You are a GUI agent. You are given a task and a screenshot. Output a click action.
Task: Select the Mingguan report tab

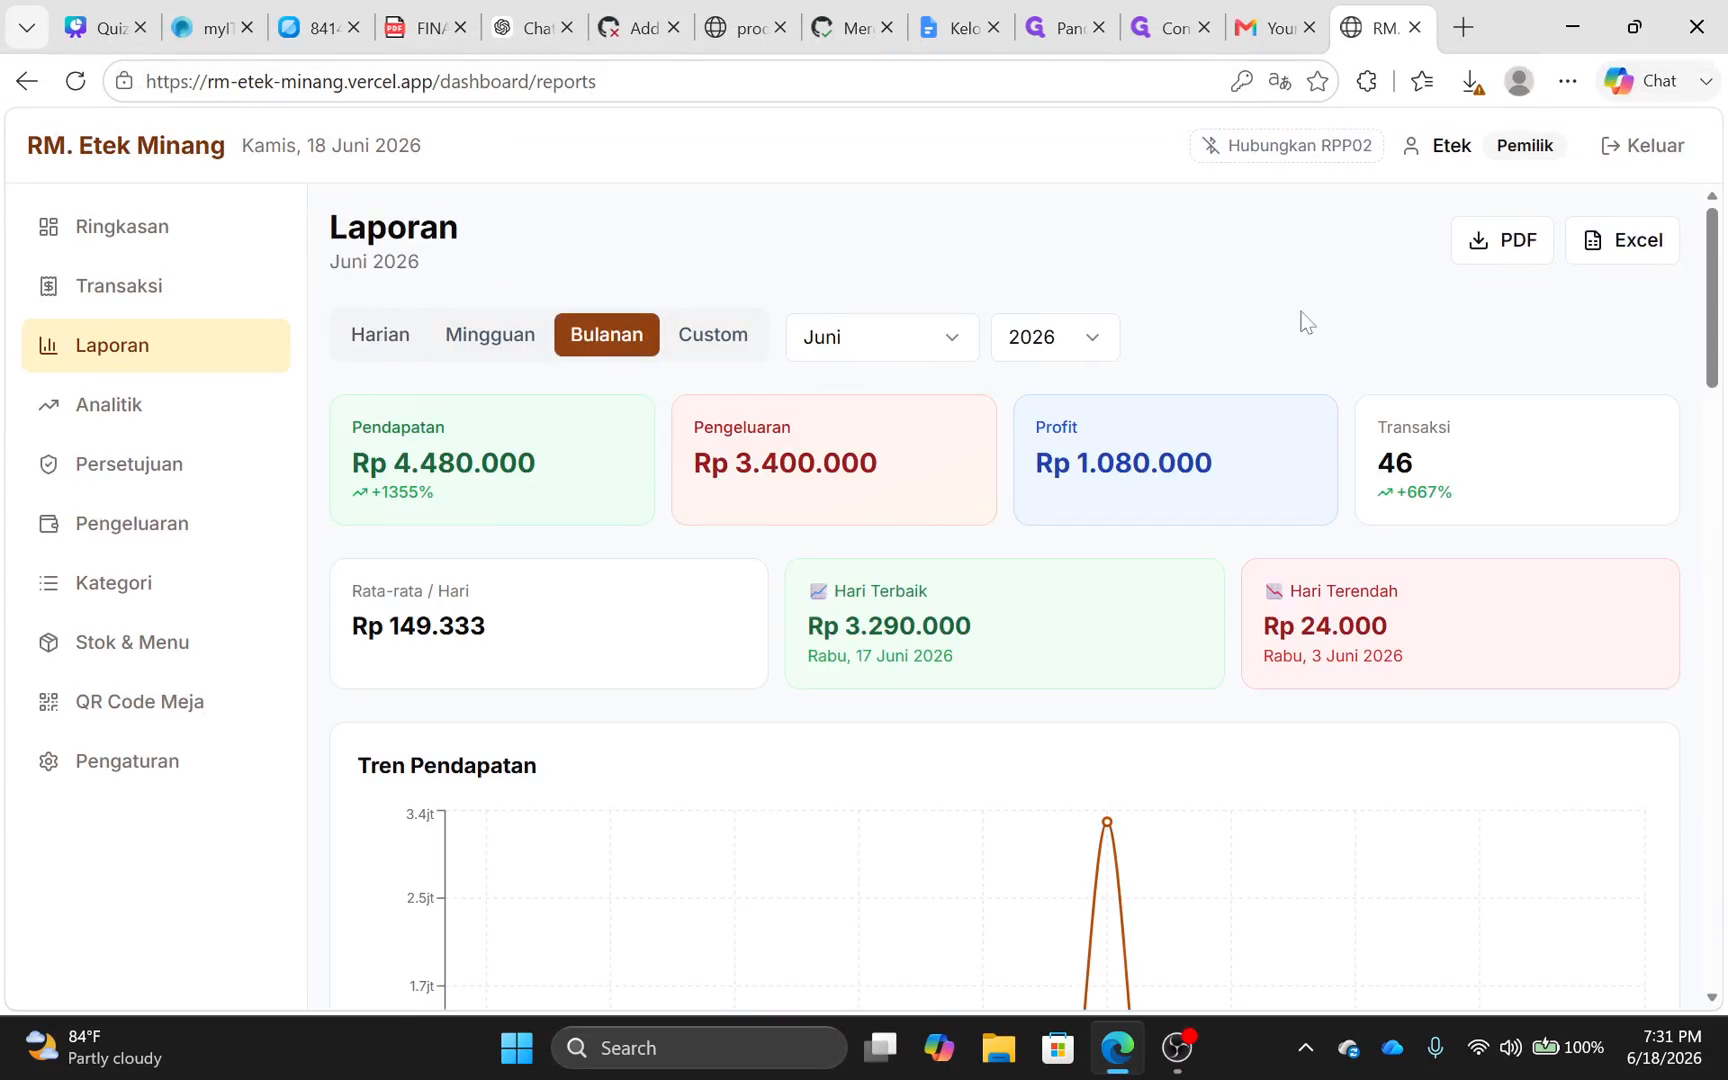(x=490, y=335)
